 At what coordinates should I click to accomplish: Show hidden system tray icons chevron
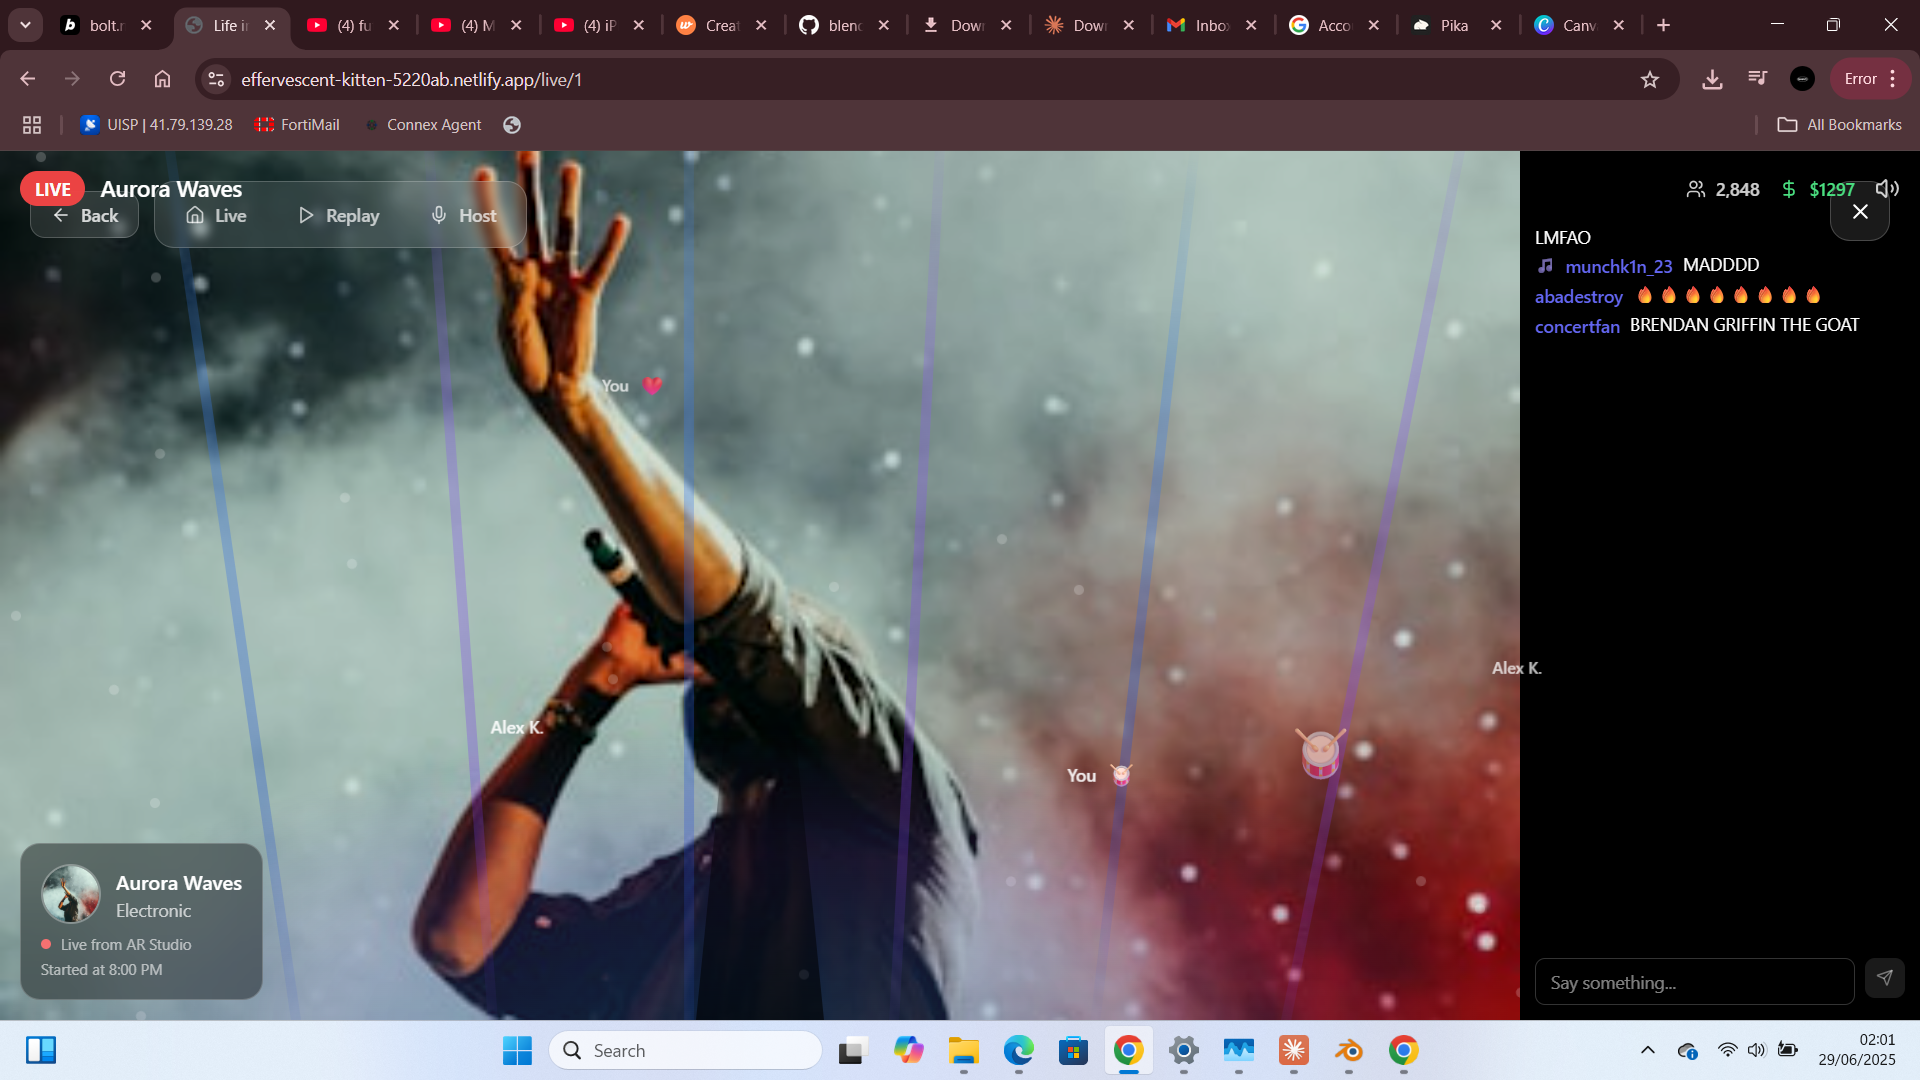pyautogui.click(x=1647, y=1050)
